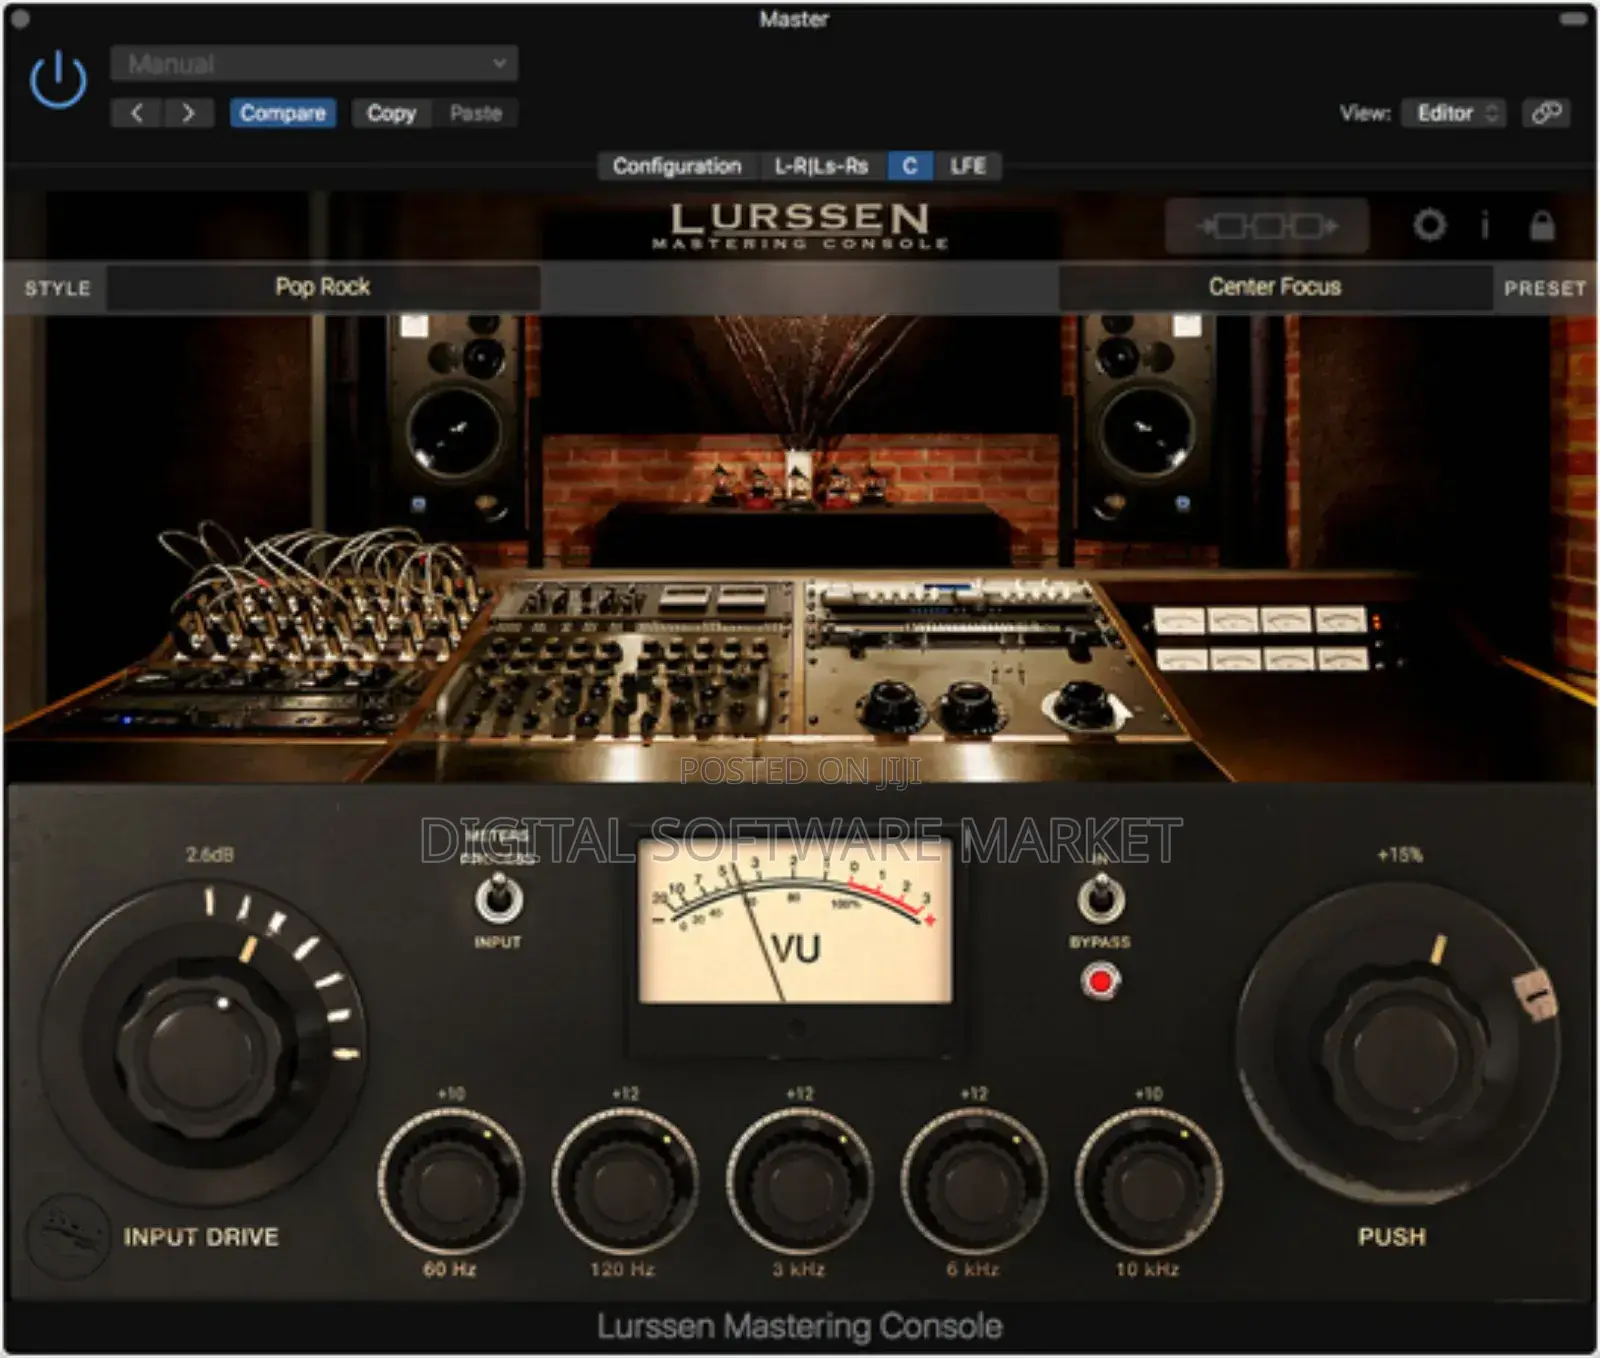Screen dimensions: 1600x1358
Task: Select the LFE channel tab
Action: click(x=967, y=166)
